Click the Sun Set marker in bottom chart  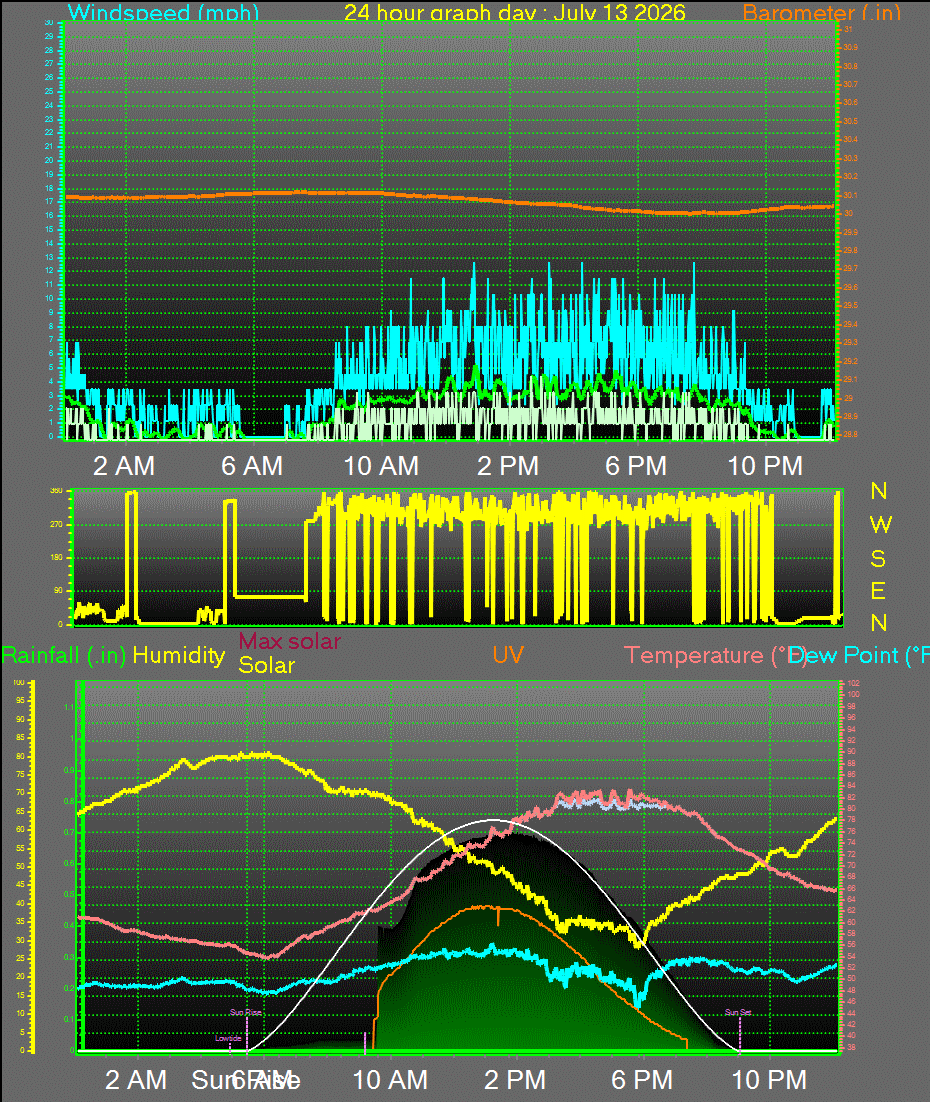(x=738, y=1013)
